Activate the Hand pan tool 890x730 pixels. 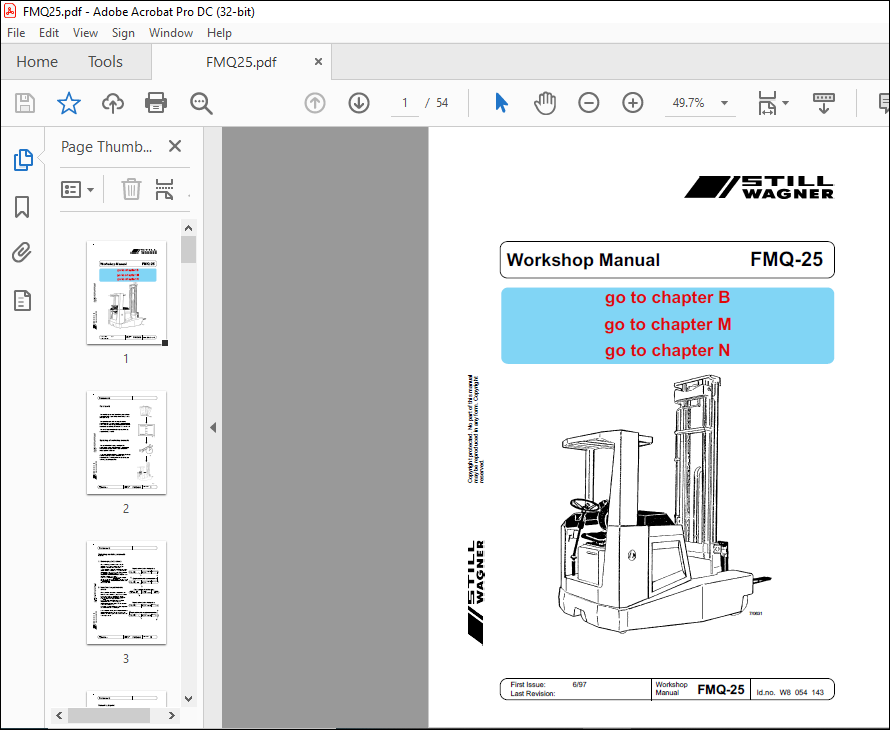click(x=545, y=103)
